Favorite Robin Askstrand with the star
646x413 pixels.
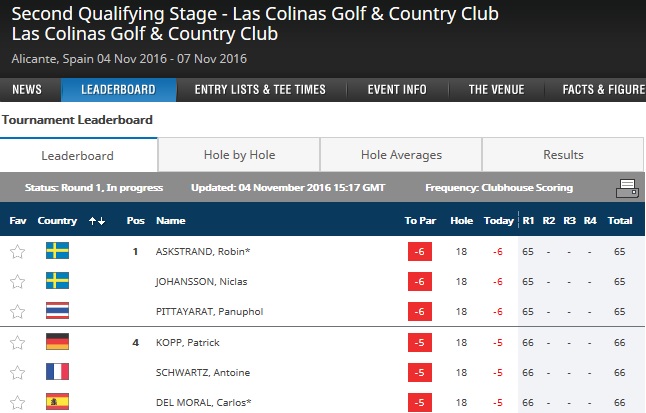pos(17,251)
